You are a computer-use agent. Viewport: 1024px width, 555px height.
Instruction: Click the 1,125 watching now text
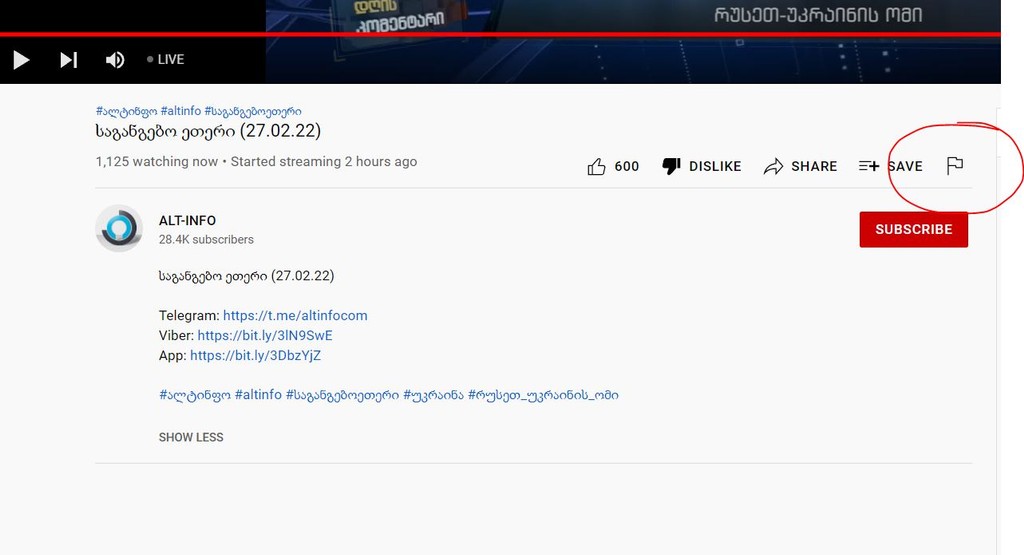coord(157,162)
